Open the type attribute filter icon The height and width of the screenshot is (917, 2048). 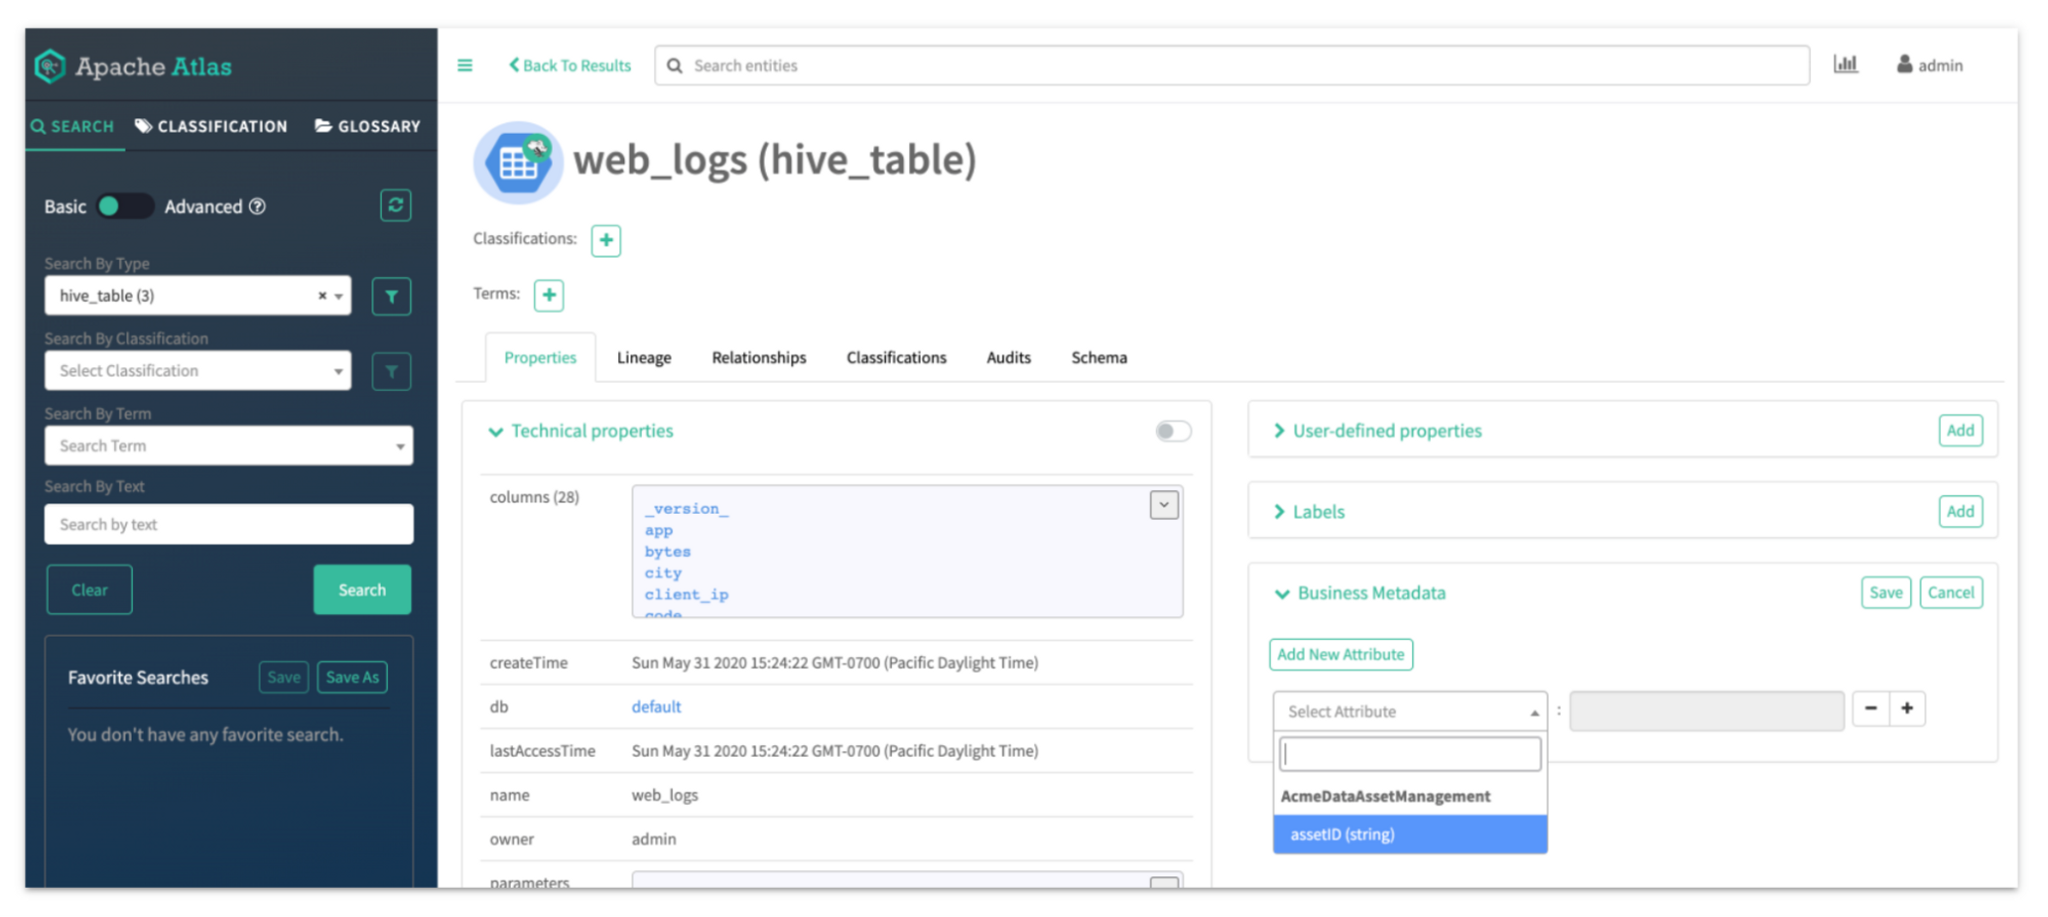(391, 296)
